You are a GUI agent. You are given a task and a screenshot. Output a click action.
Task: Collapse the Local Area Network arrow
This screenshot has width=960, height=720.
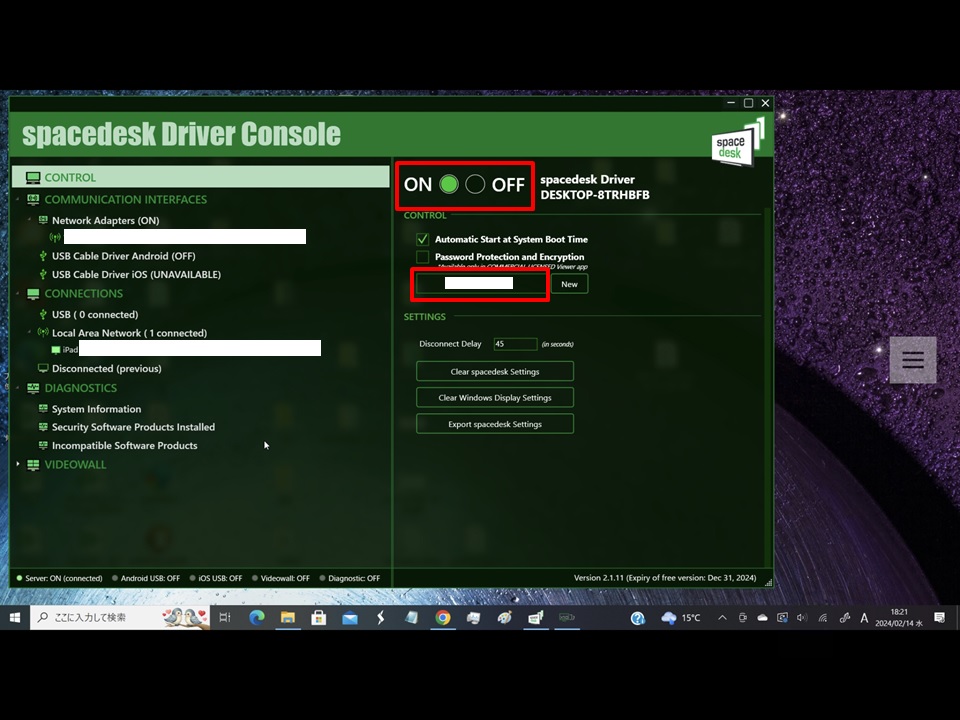coord(29,332)
